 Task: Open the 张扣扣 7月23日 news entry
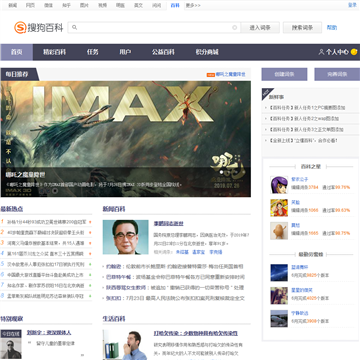click(175, 298)
